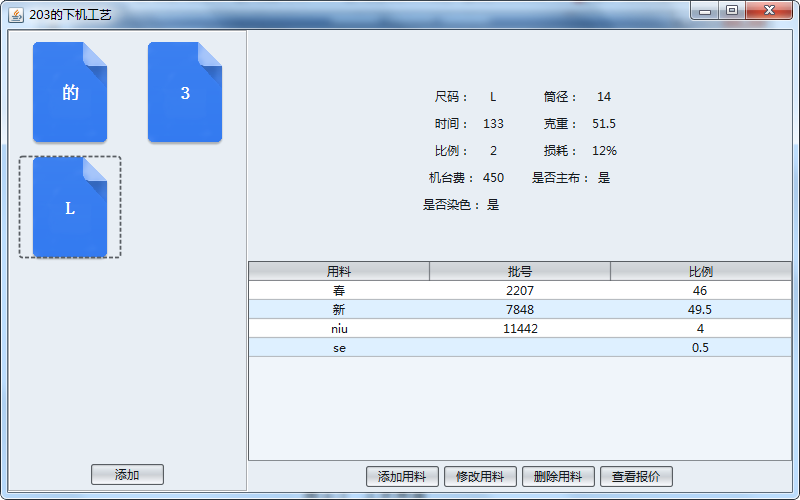The height and width of the screenshot is (500, 800).
Task: Click the 克重 value 51.5
Action: pyautogui.click(x=604, y=123)
